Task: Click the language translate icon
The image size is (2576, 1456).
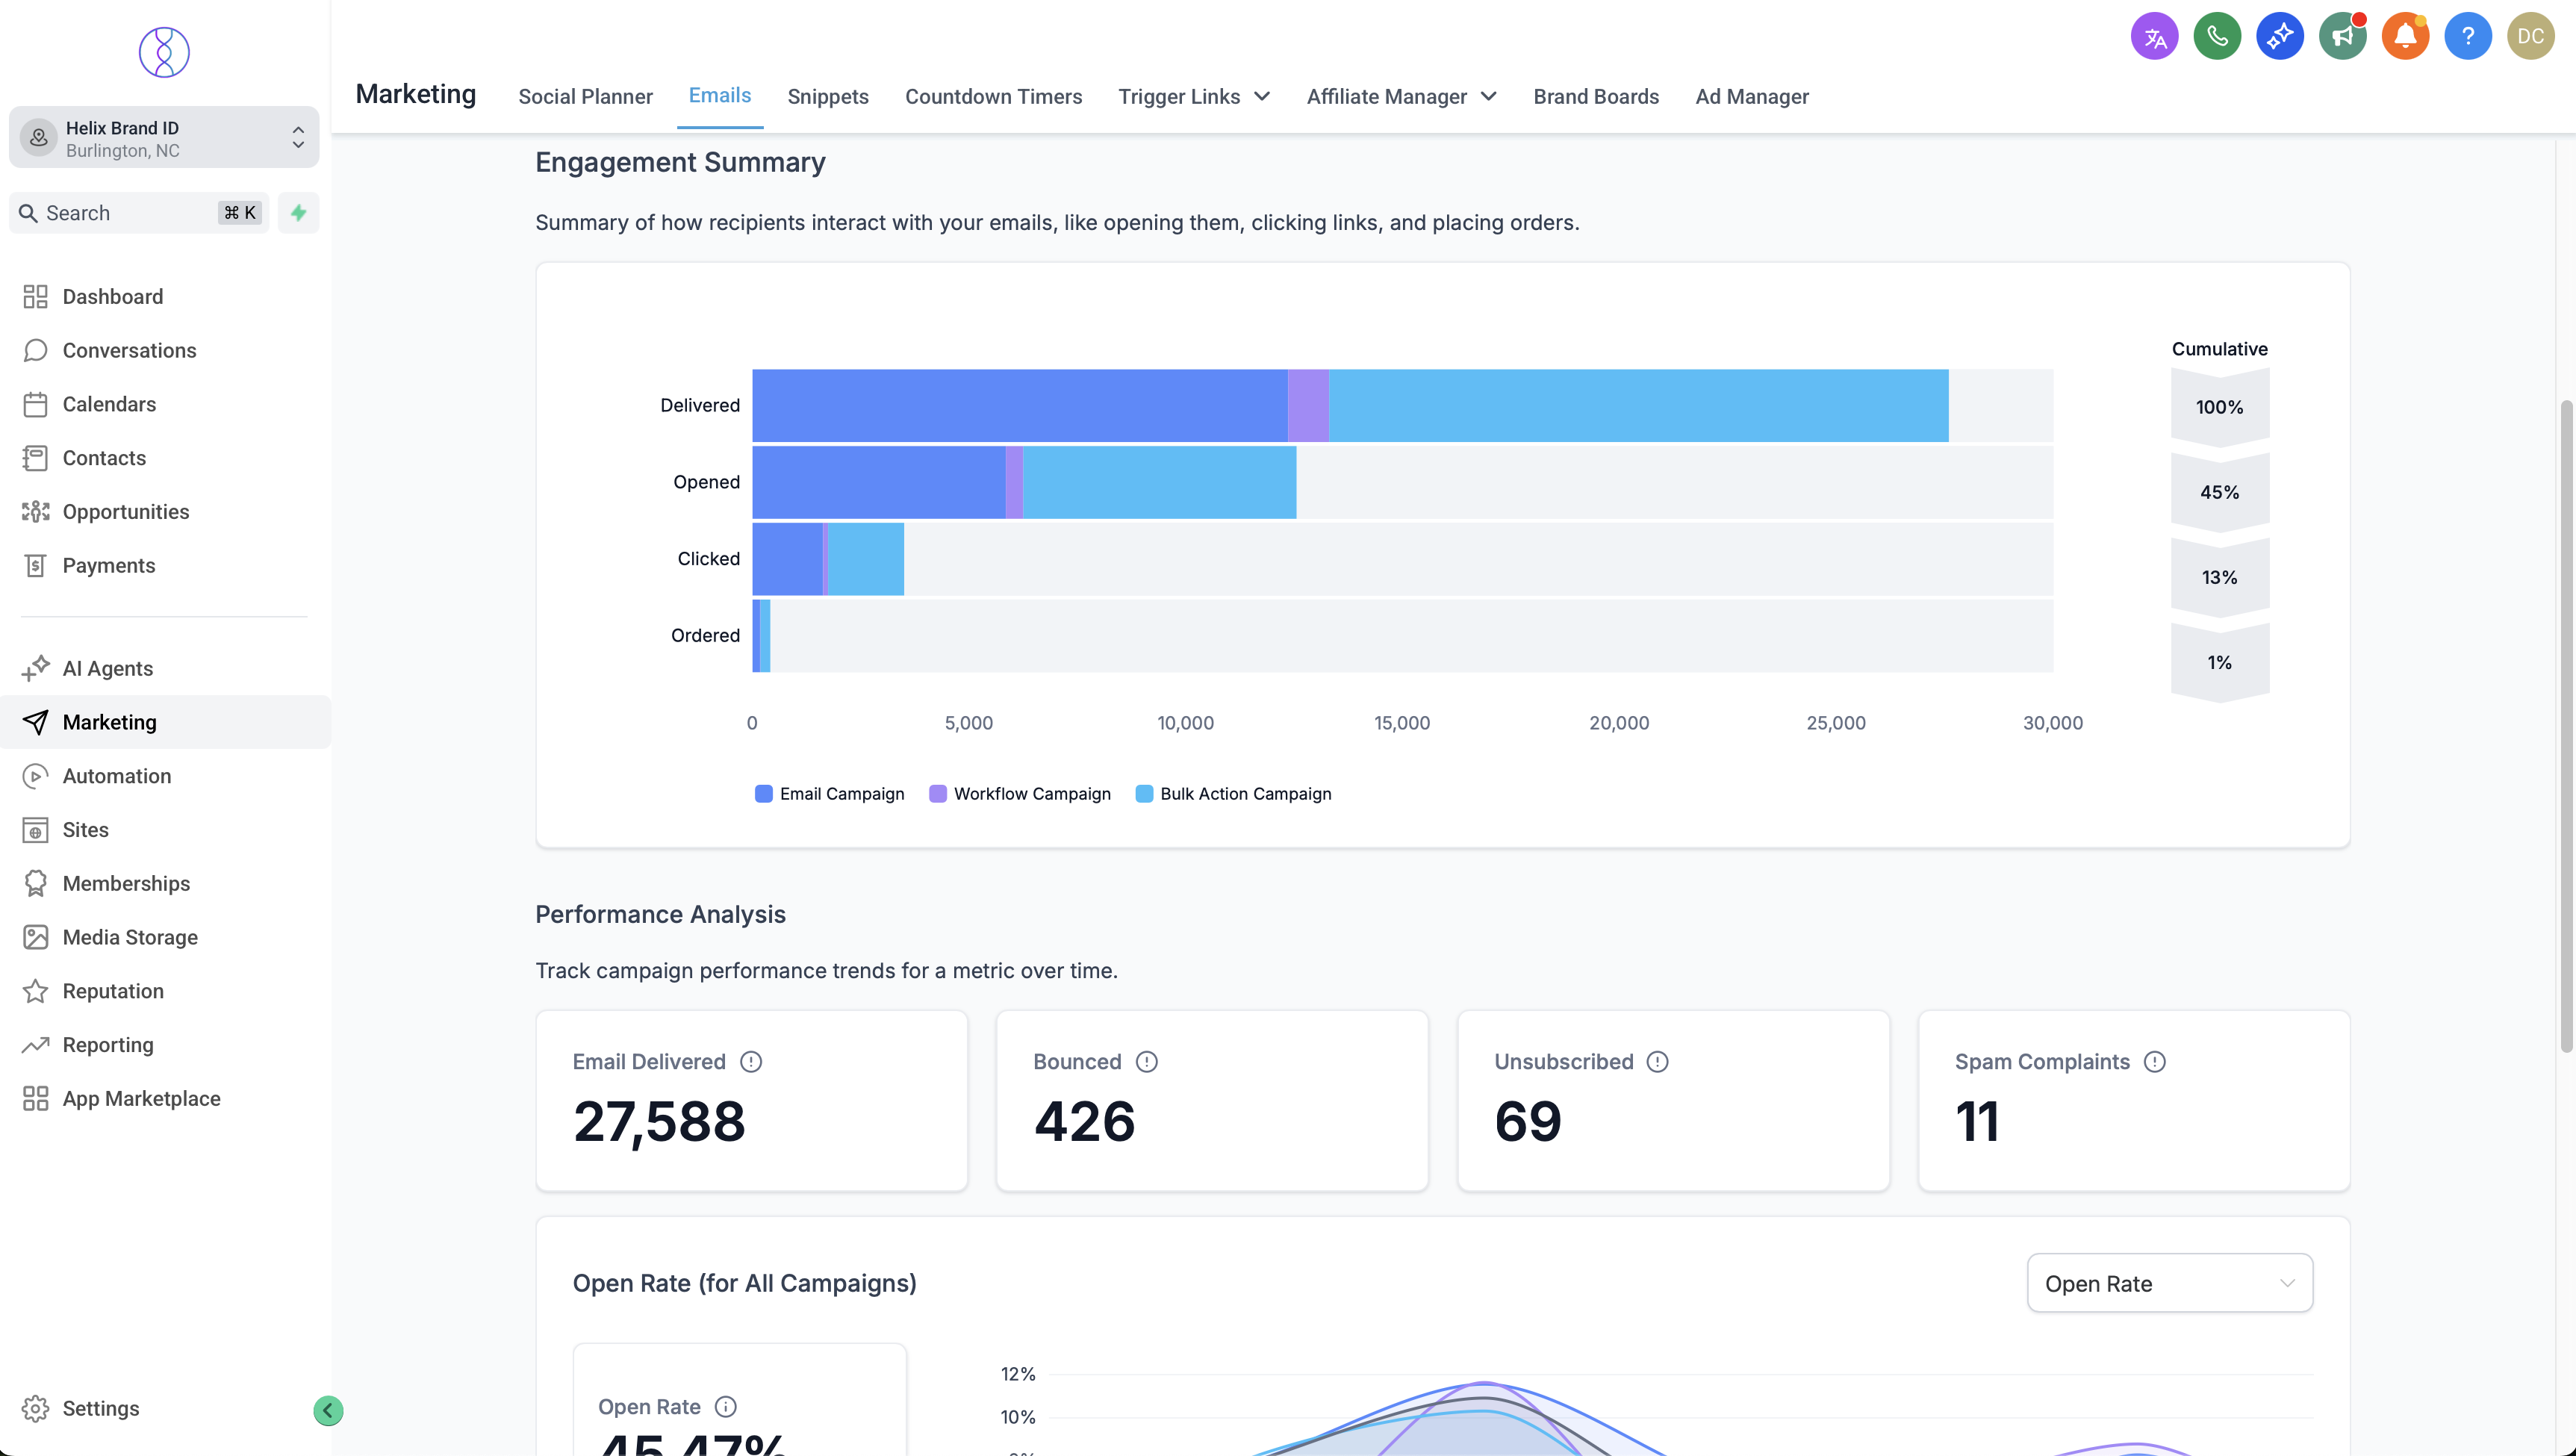Action: coord(2154,37)
